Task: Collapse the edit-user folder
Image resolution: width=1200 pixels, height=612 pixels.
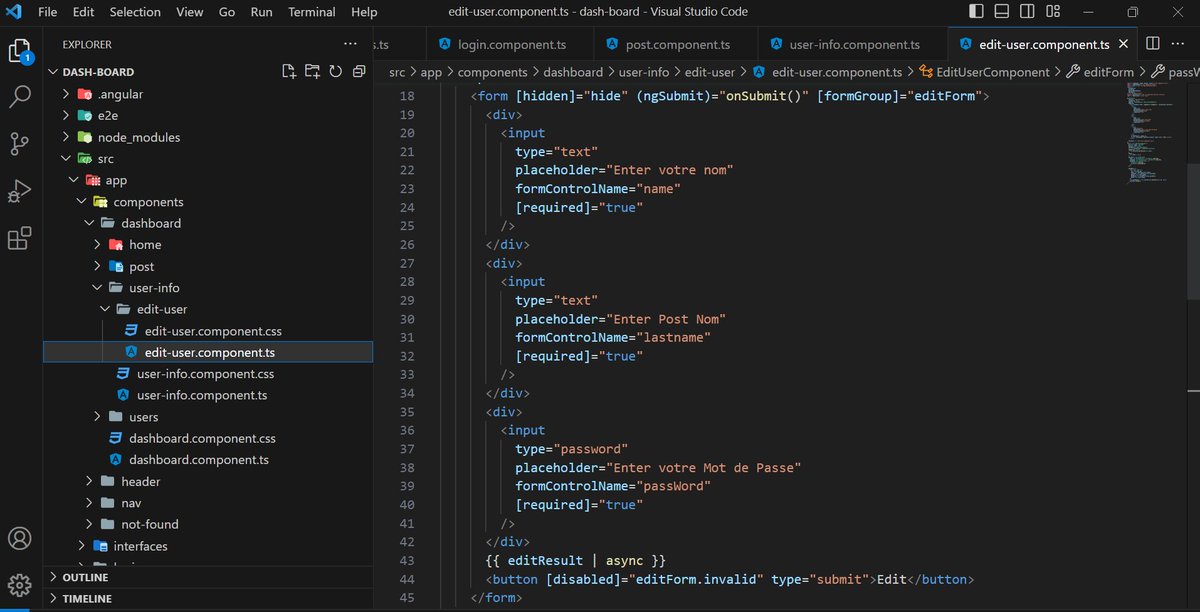Action: click(x=208, y=310)
